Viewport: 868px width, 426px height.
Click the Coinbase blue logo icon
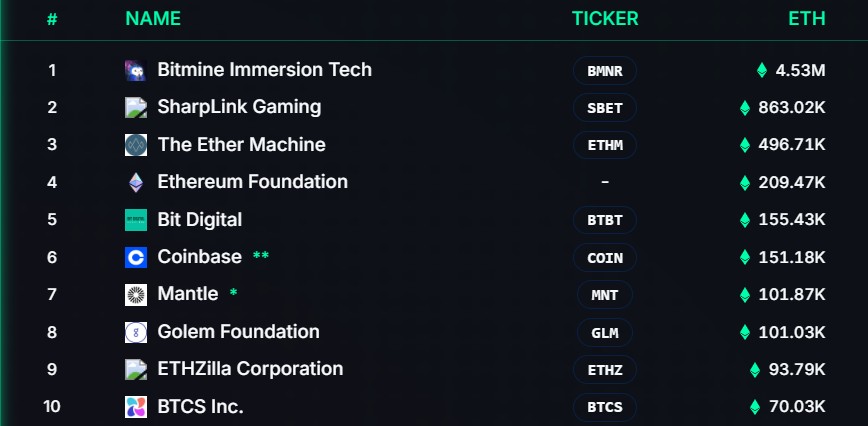tap(135, 257)
